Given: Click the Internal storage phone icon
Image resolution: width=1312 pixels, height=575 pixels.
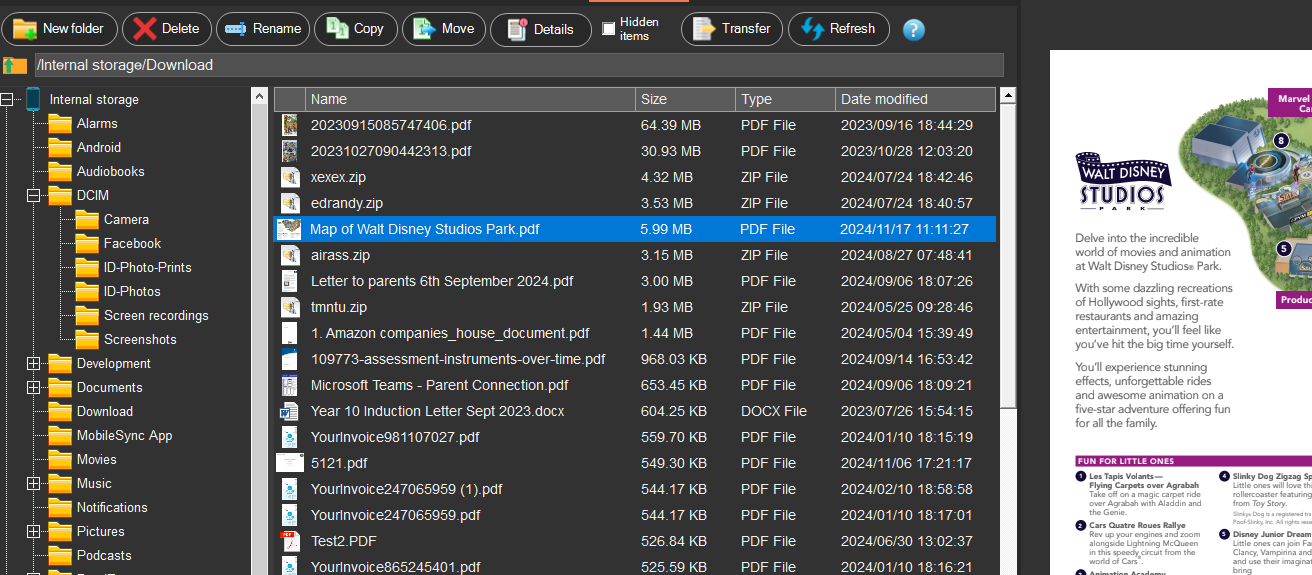Looking at the screenshot, I should [x=33, y=99].
